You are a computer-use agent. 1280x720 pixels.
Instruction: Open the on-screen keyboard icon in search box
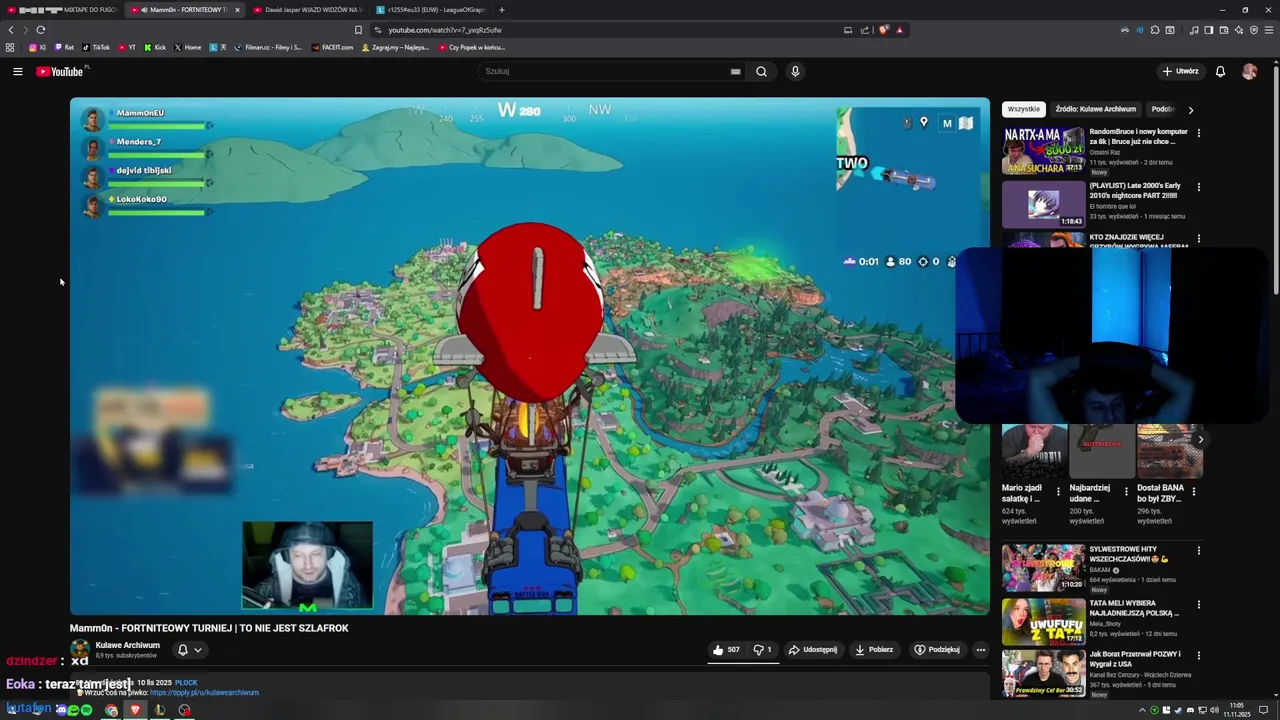point(735,71)
